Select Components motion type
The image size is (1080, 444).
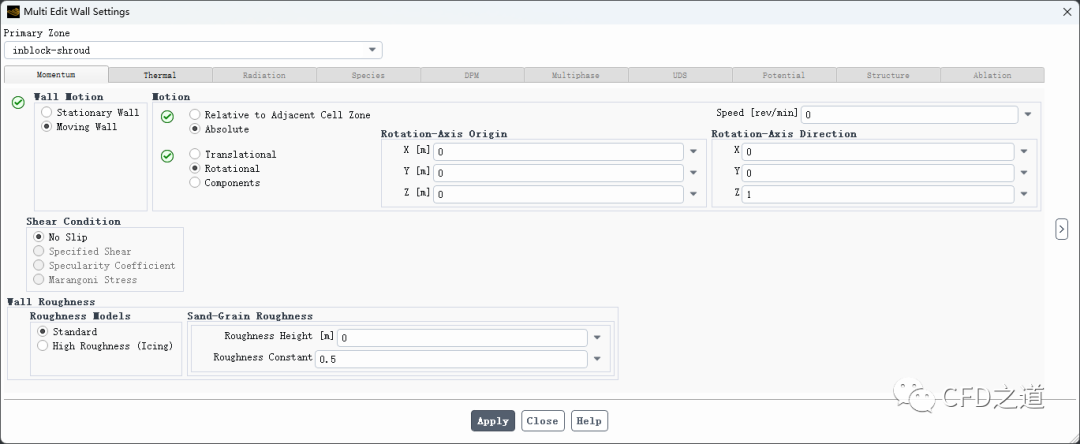(x=225, y=182)
